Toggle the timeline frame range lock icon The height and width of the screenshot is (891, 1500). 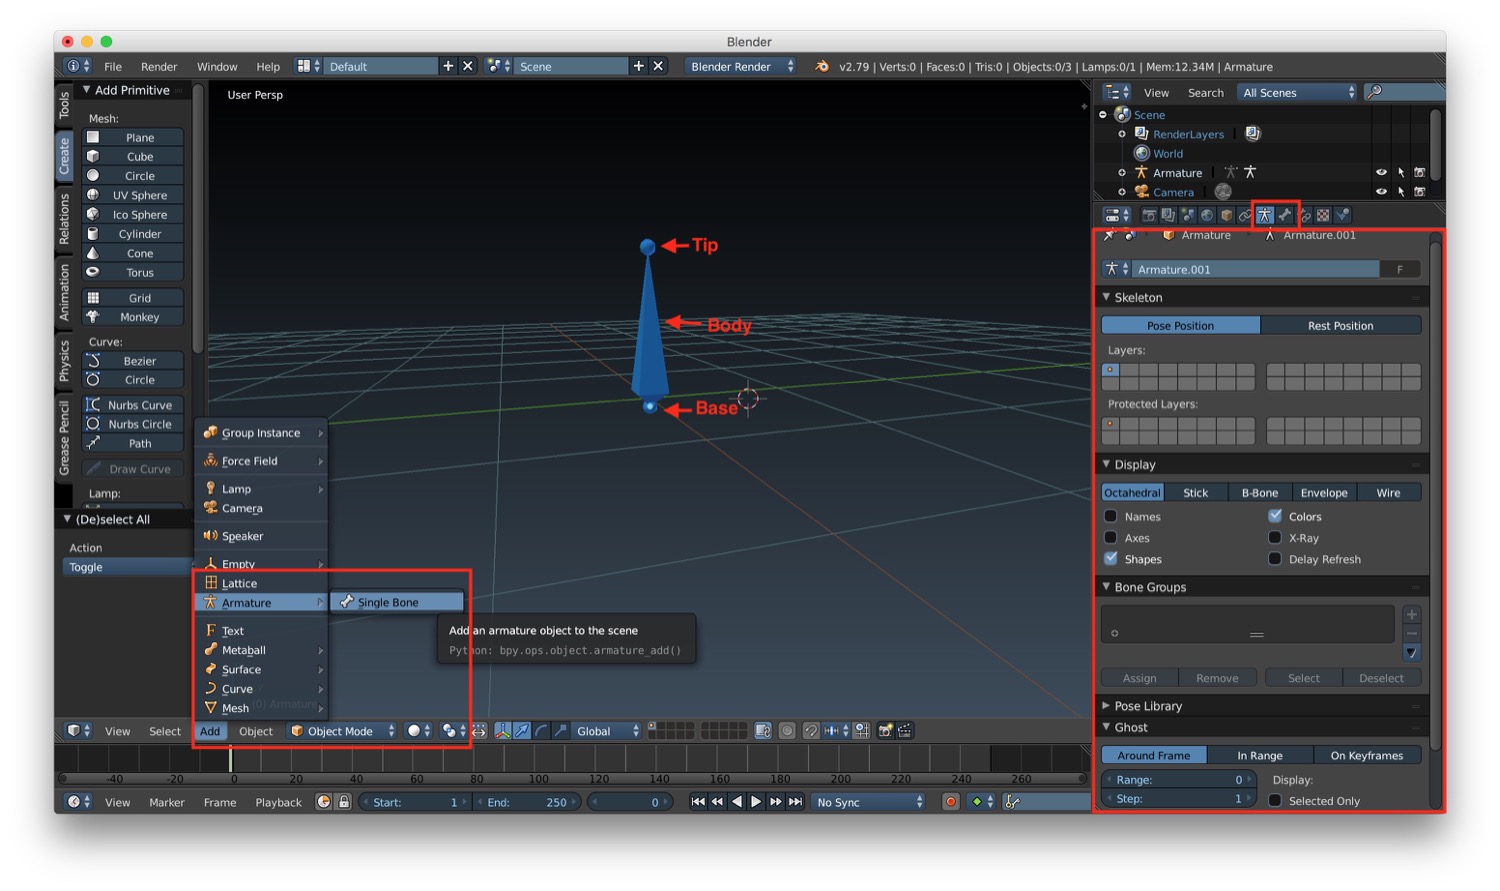(344, 802)
